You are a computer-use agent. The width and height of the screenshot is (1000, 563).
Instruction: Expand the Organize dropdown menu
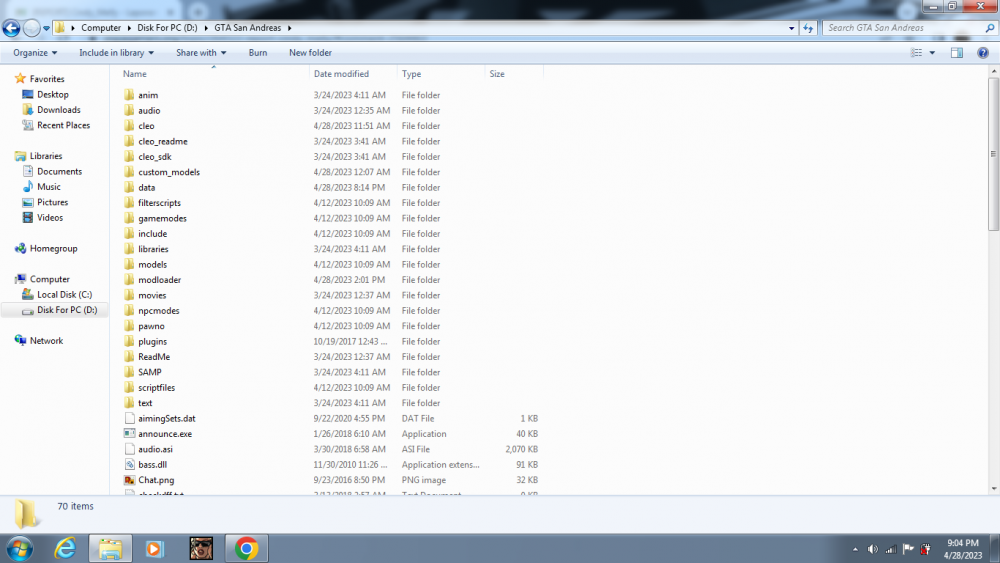(x=35, y=53)
